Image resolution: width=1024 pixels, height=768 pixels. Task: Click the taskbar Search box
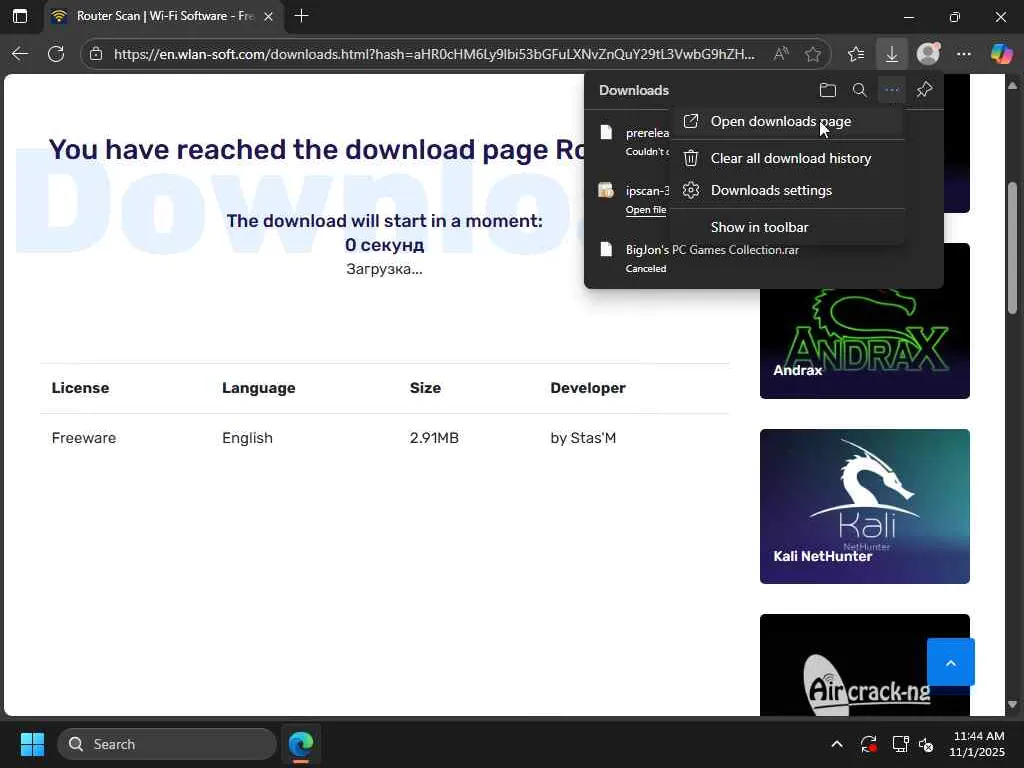point(167,744)
